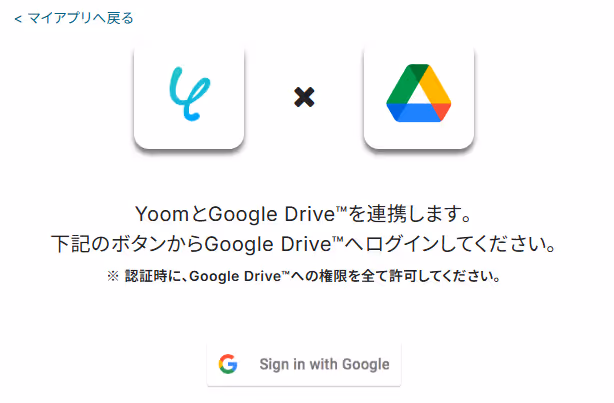Image resolution: width=614 pixels, height=403 pixels.
Task: Select the white Google Drive card
Action: (x=419, y=98)
